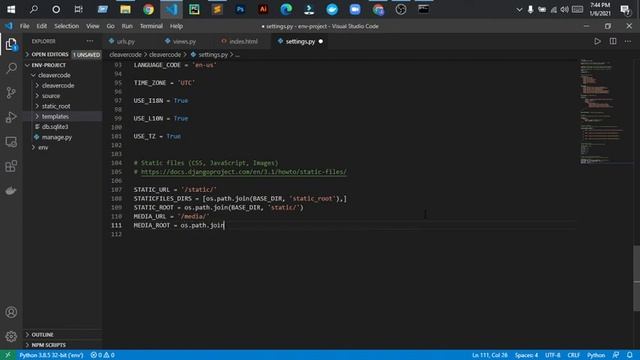Viewport: 640px width, 360px height.
Task: Open the Explorer view in activity bar
Action: (x=11, y=44)
